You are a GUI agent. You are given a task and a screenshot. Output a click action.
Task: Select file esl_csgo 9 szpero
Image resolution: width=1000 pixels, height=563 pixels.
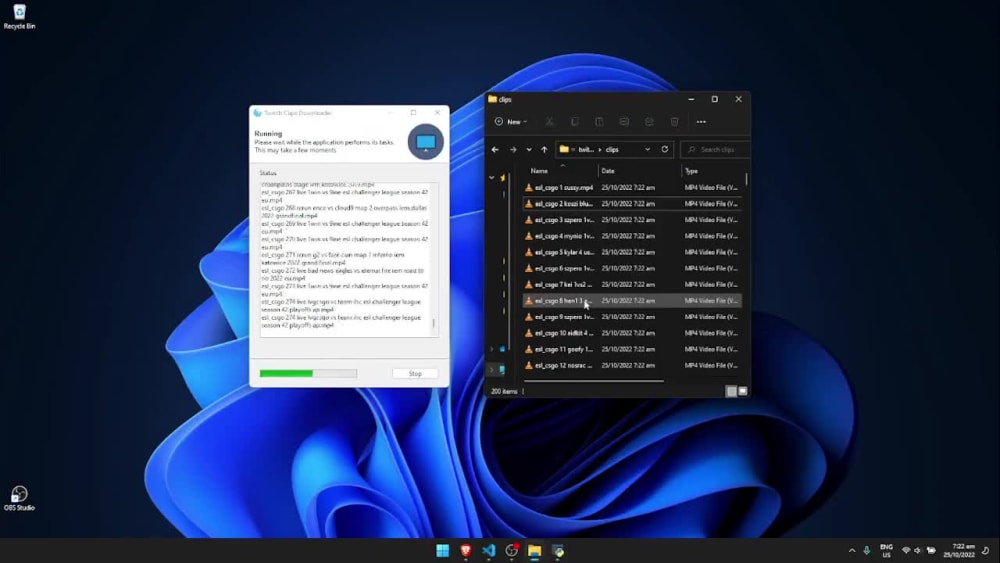(x=632, y=317)
